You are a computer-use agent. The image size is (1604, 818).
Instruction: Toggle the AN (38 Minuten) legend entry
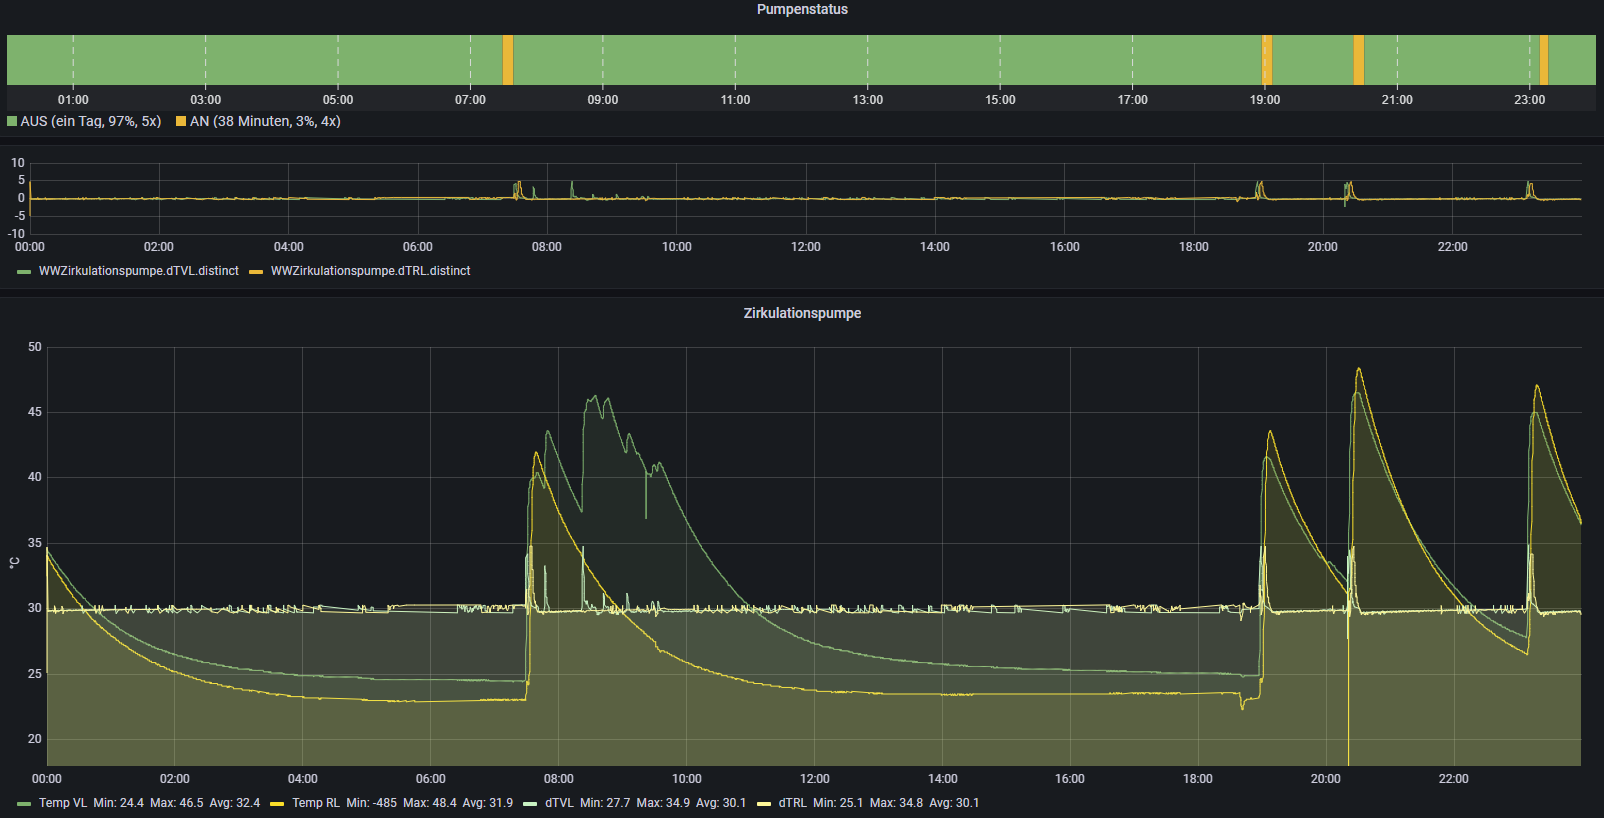pos(265,121)
